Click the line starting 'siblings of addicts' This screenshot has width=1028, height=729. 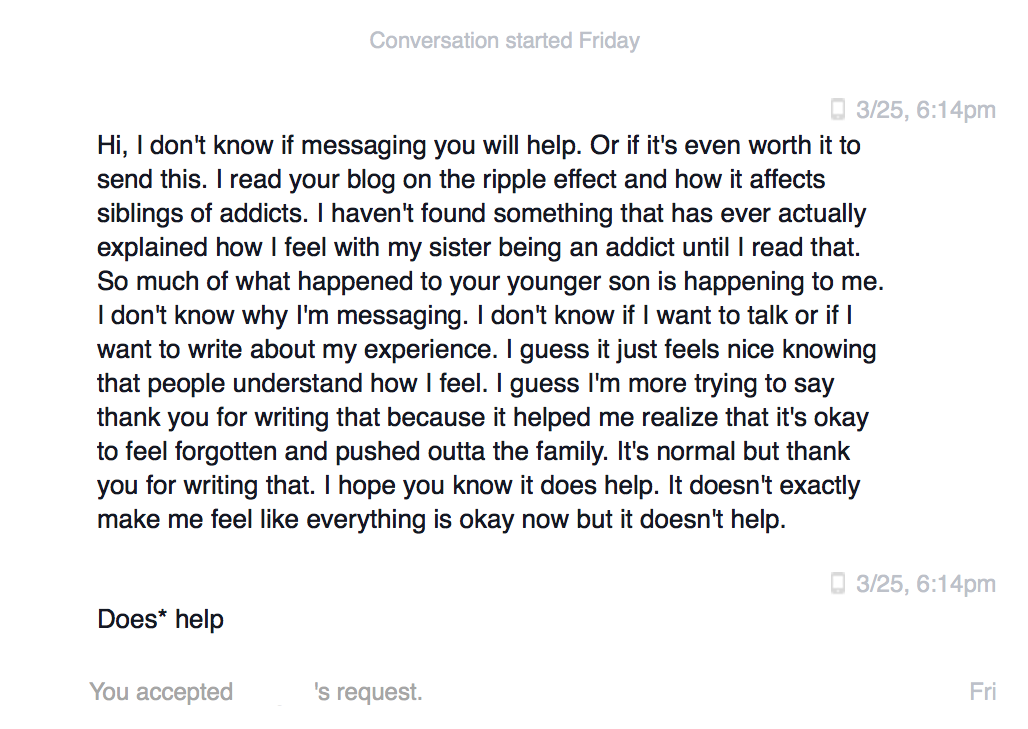[x=482, y=213]
